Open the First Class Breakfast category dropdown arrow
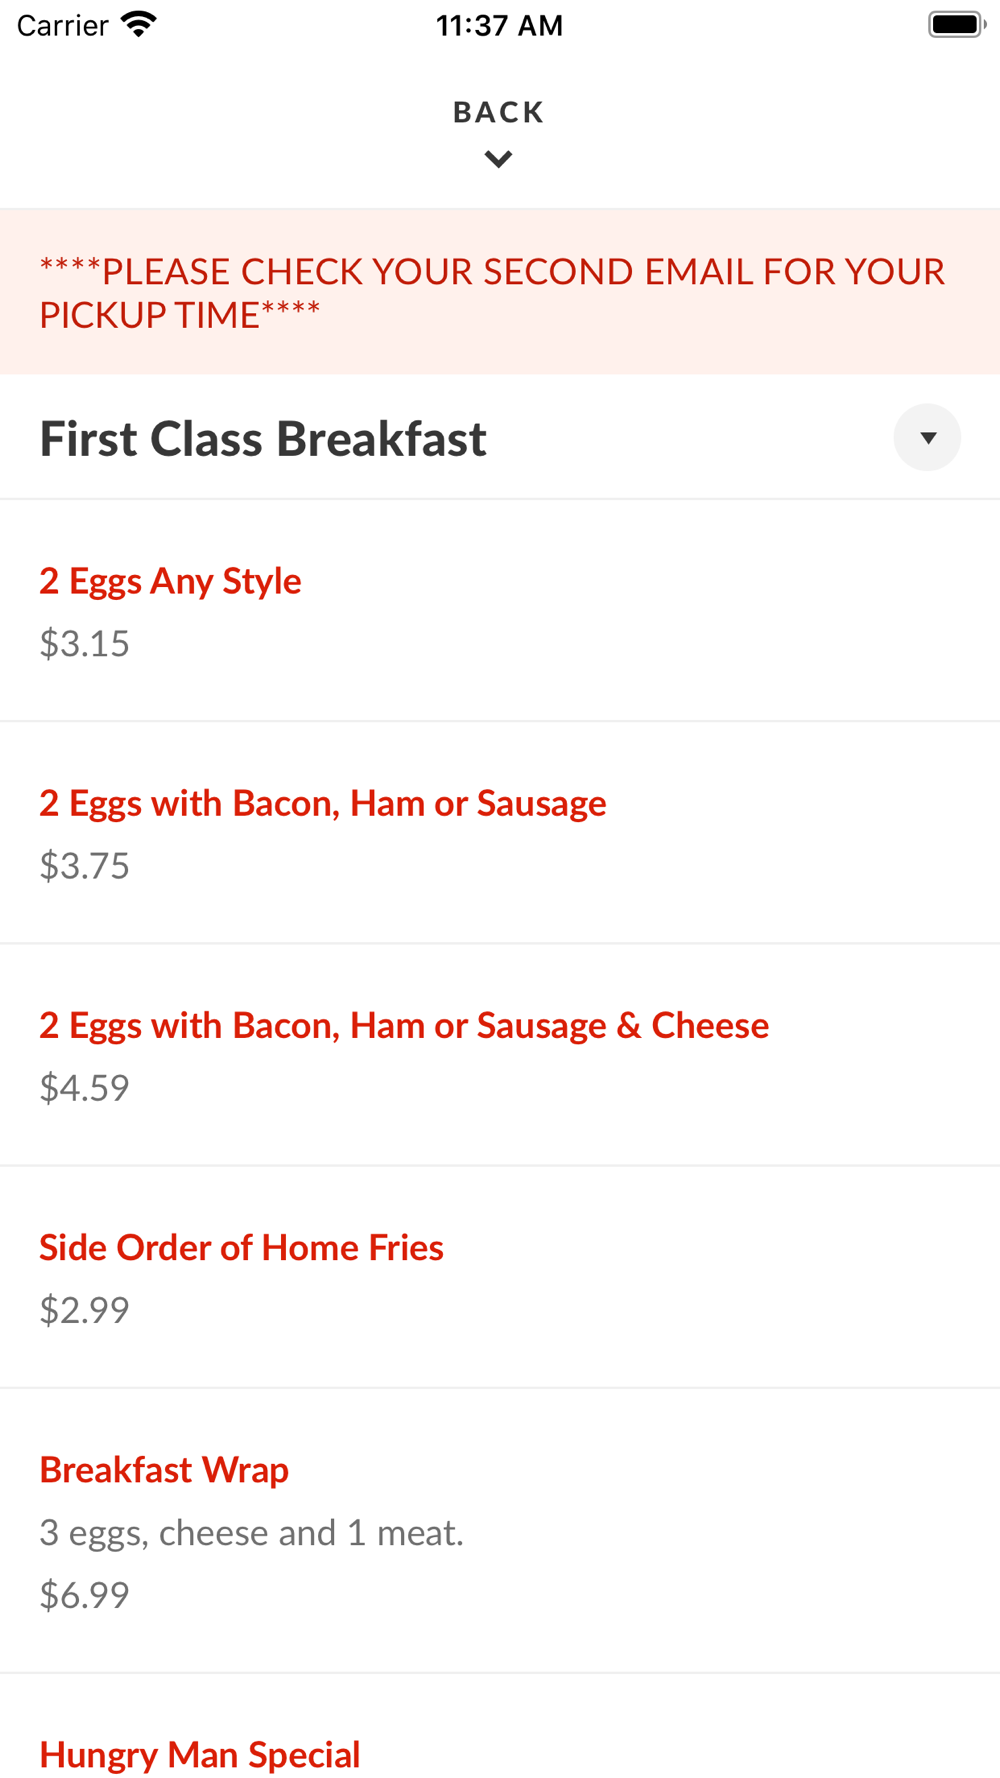This screenshot has width=1000, height=1778. [x=927, y=438]
